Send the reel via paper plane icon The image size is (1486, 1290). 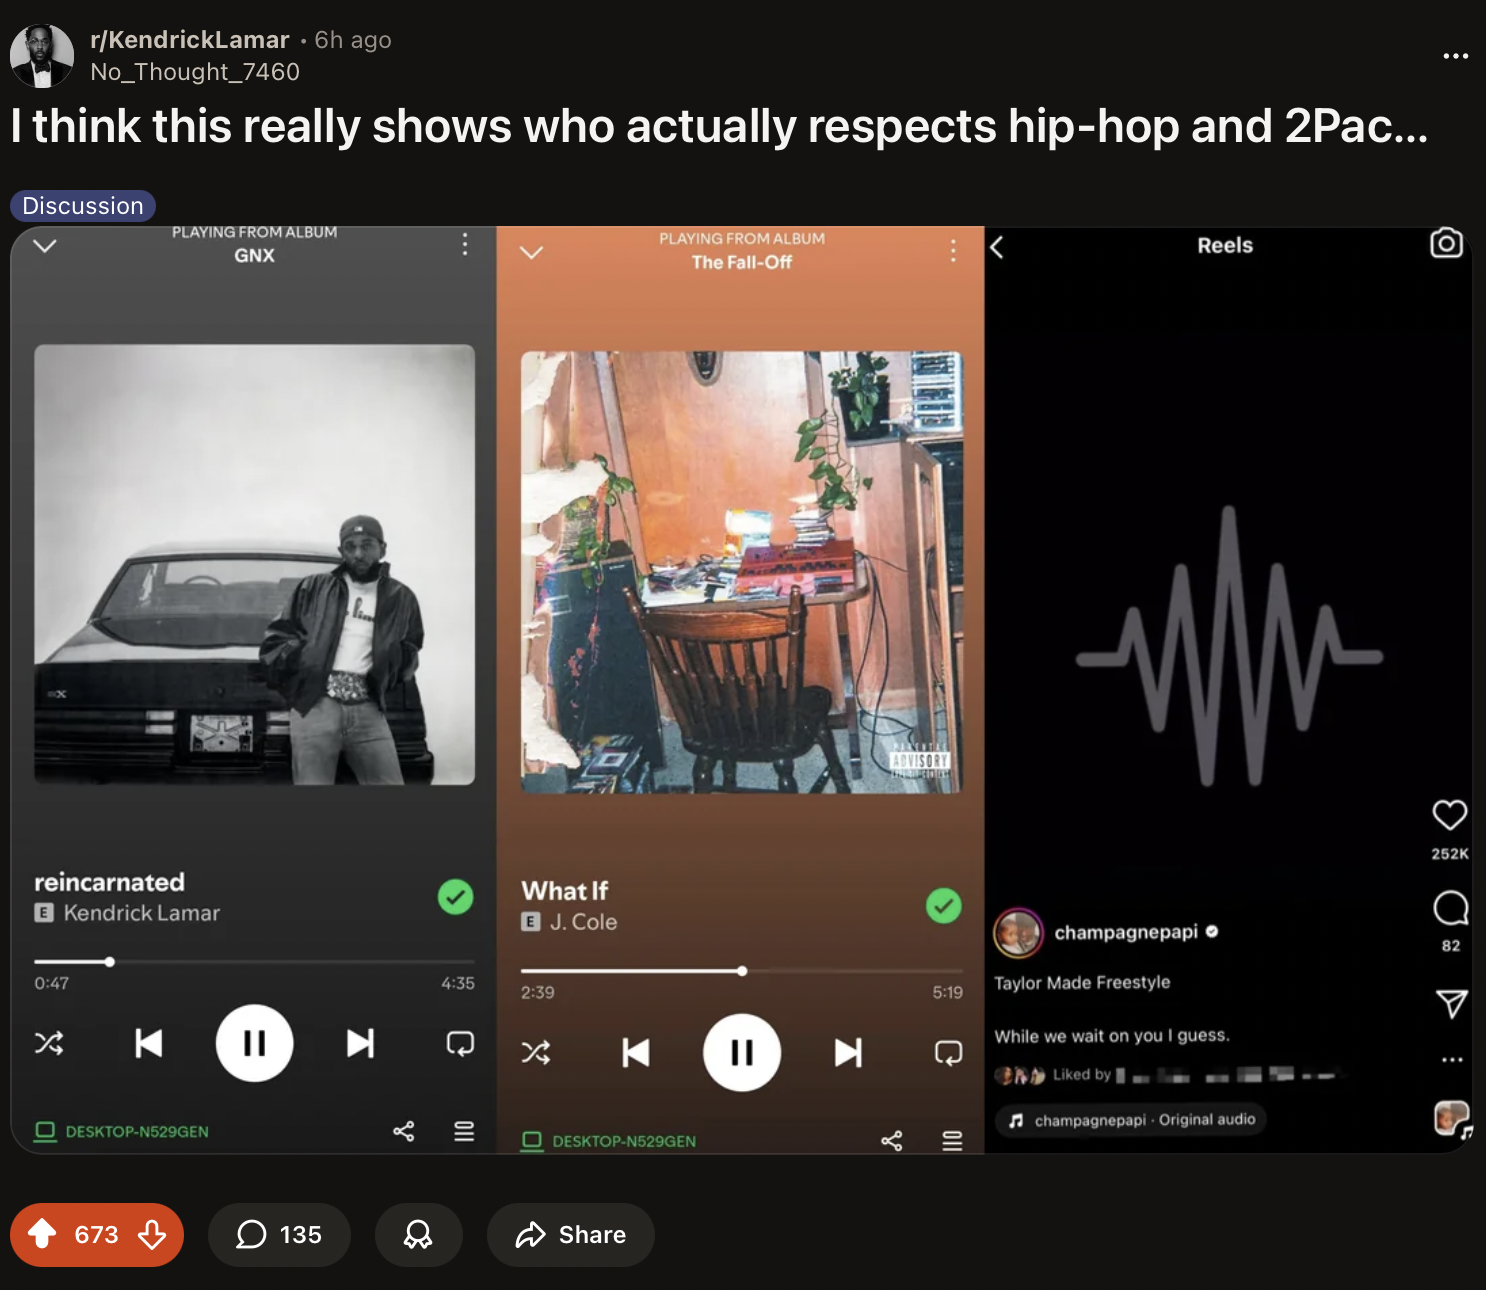tap(1451, 1003)
